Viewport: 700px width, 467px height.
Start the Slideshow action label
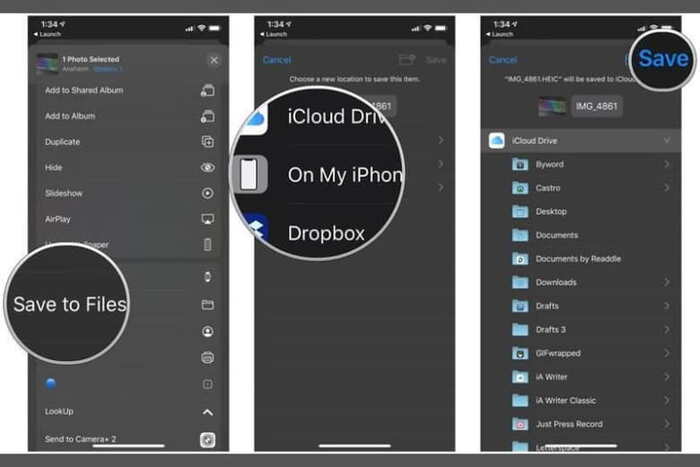tap(64, 193)
